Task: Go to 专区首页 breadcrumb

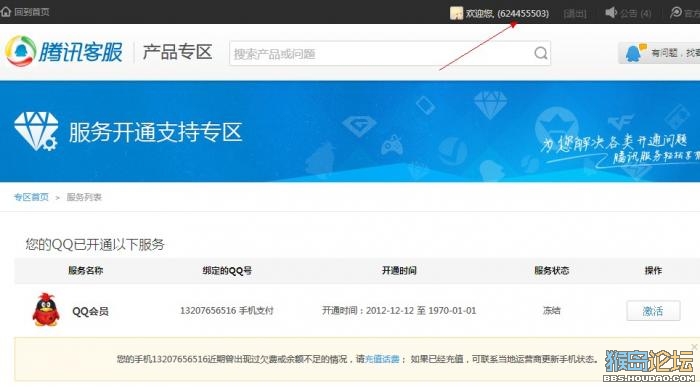Action: (31, 197)
